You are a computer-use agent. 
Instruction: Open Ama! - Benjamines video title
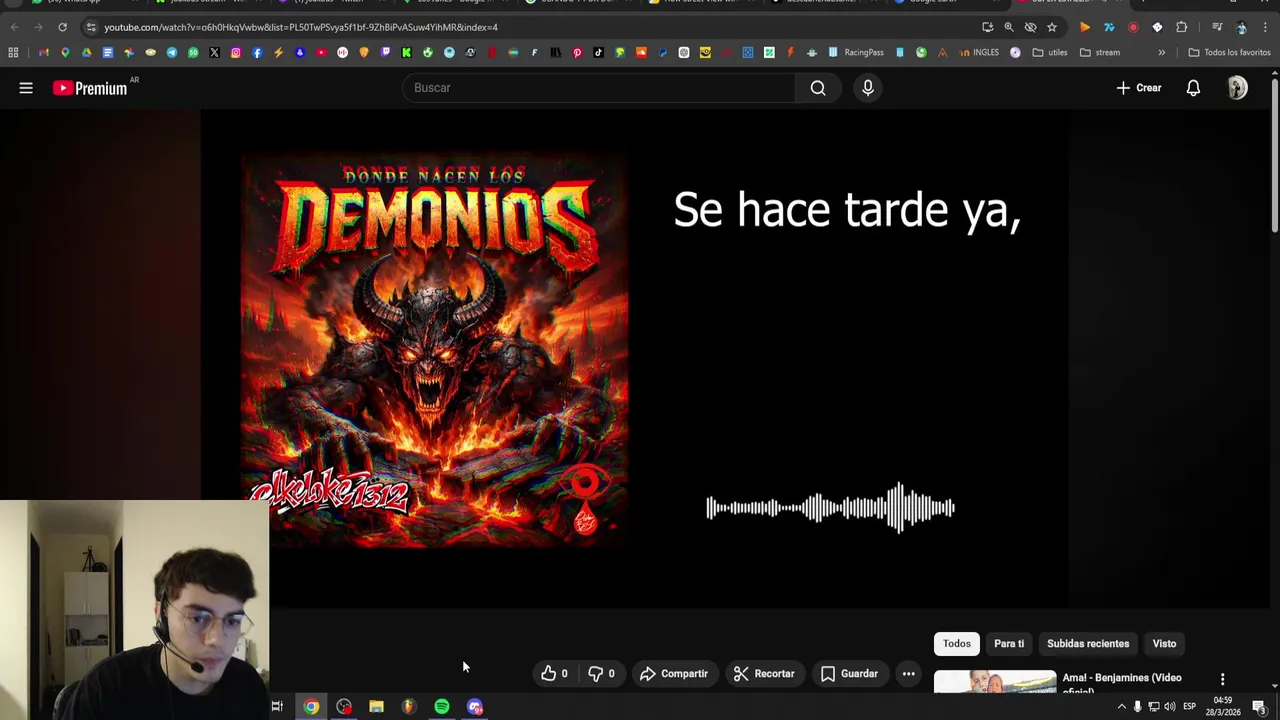[x=1122, y=683]
